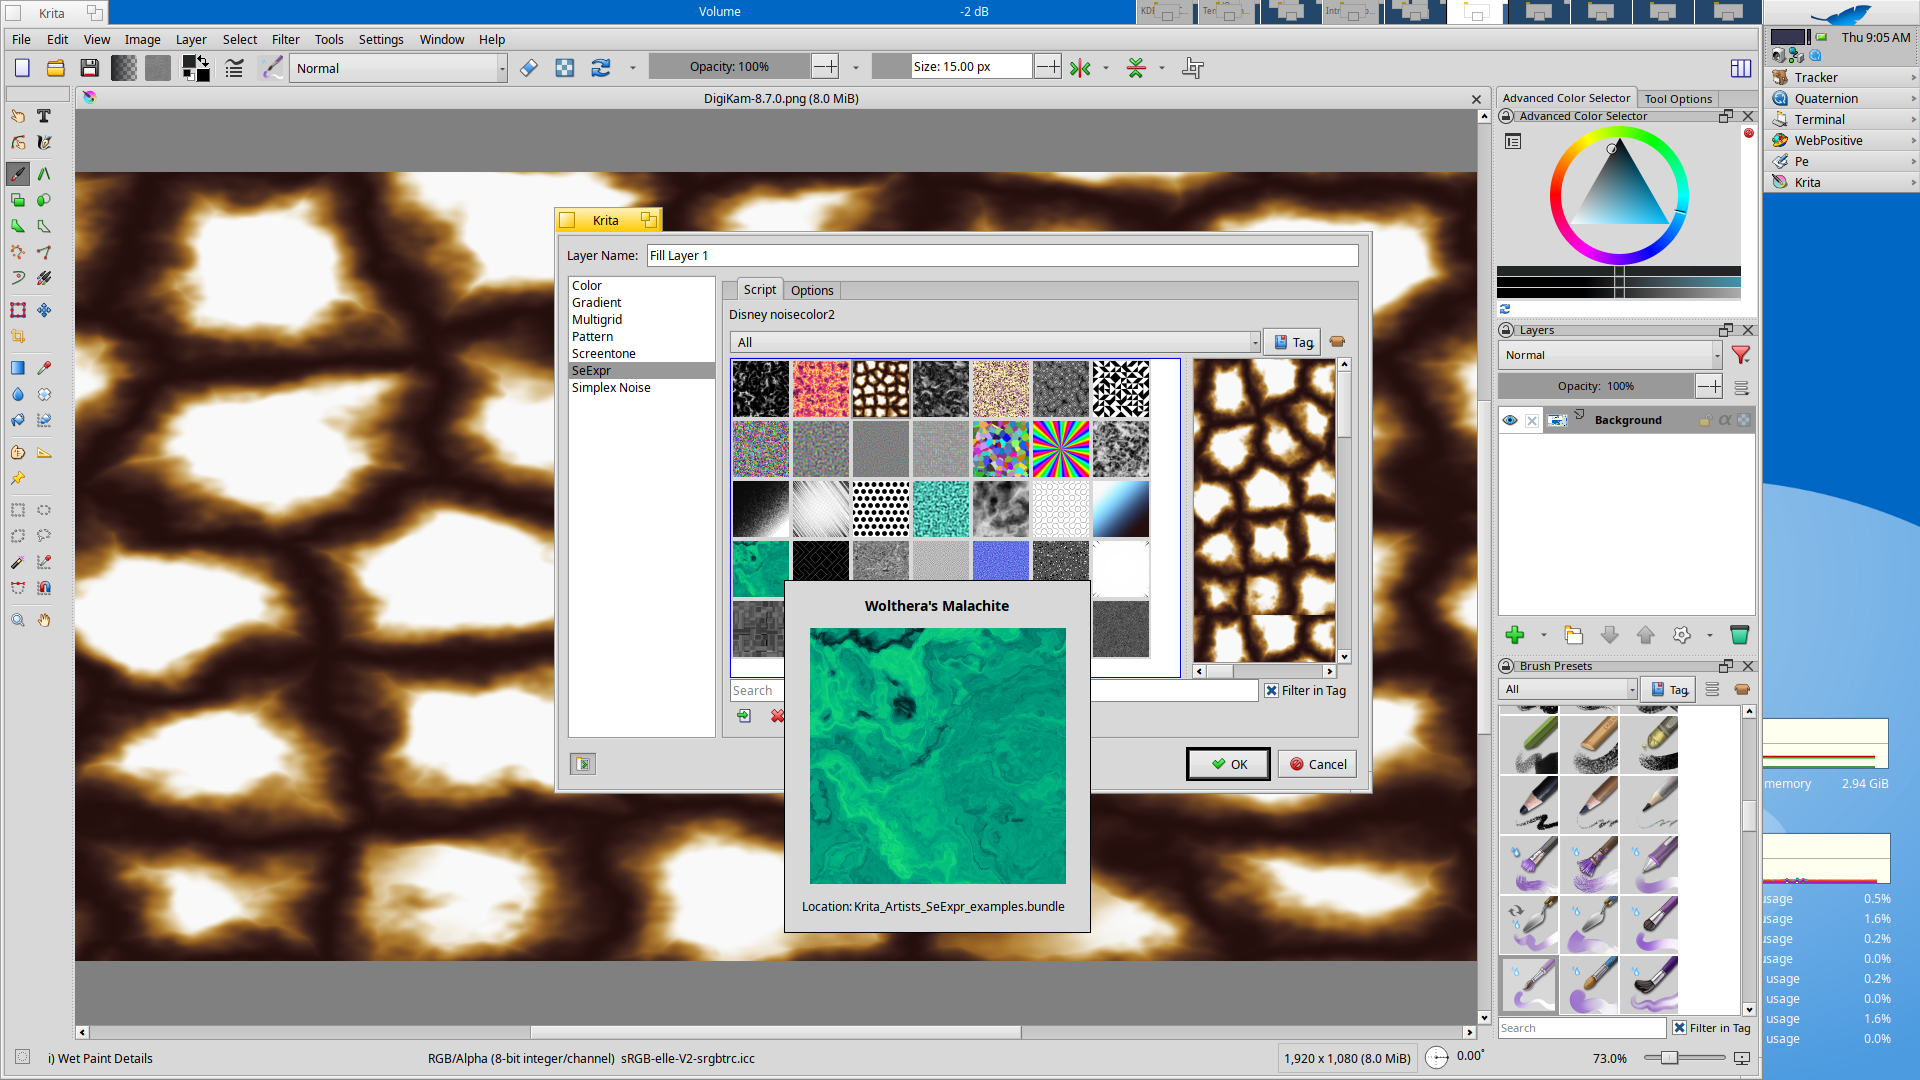Expand layer properties dropdown arrow

(1710, 635)
